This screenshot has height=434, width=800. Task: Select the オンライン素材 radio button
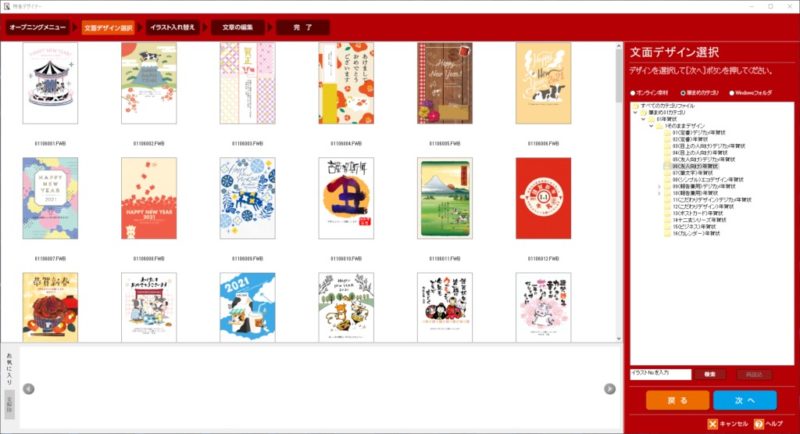(x=633, y=93)
